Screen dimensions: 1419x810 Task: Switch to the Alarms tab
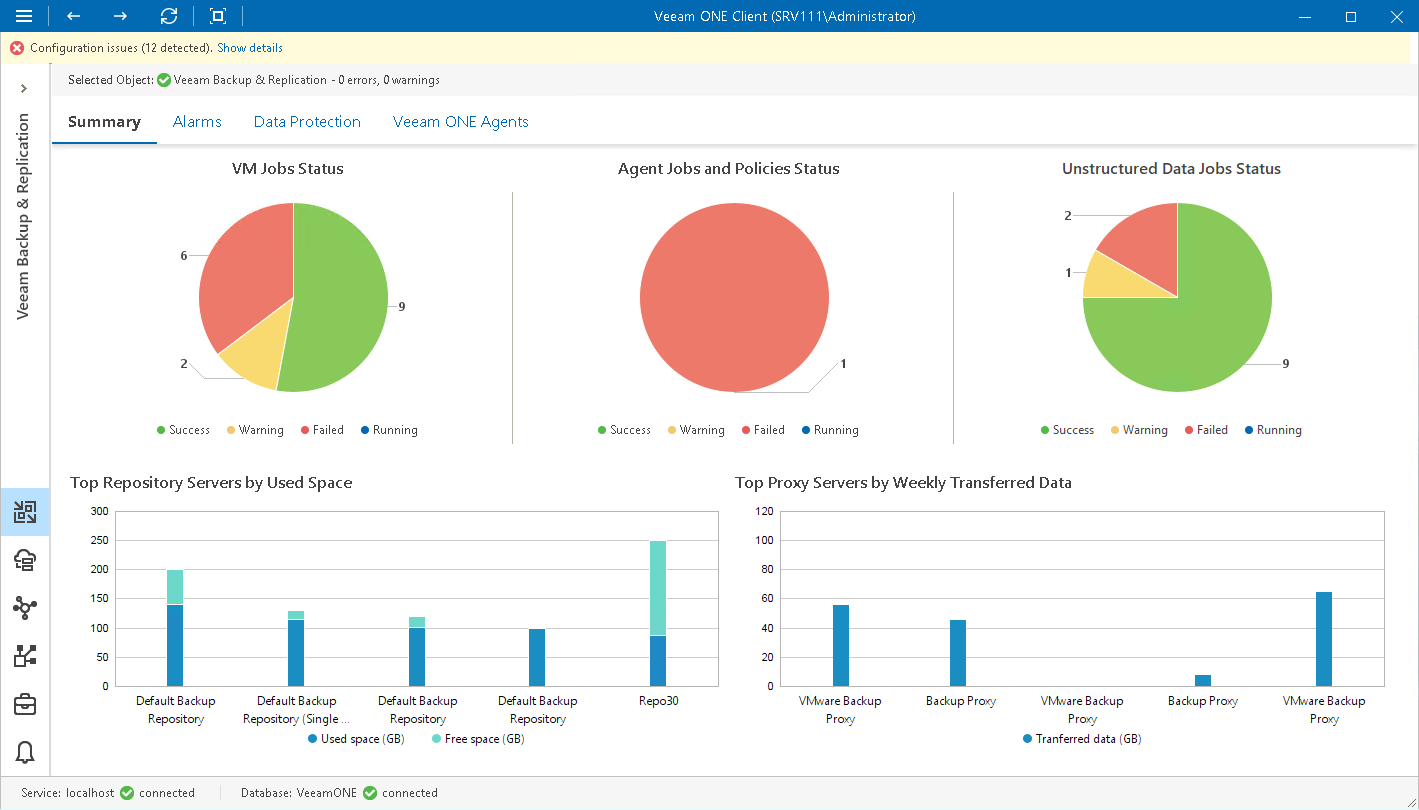pos(197,121)
